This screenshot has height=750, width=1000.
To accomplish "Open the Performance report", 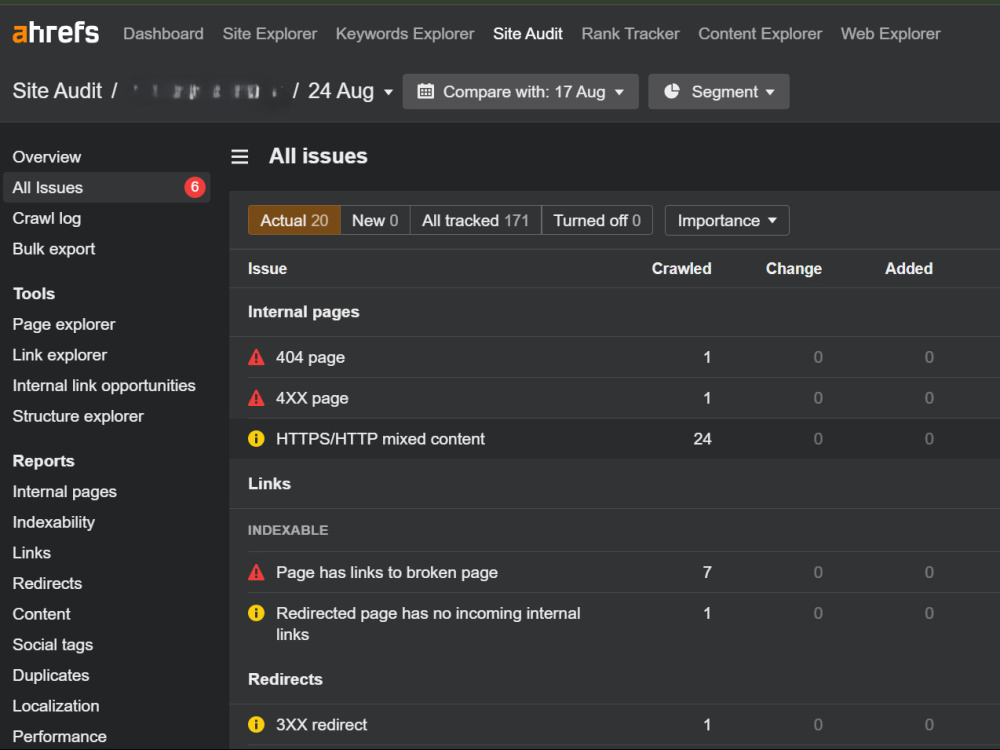I will coord(59,736).
